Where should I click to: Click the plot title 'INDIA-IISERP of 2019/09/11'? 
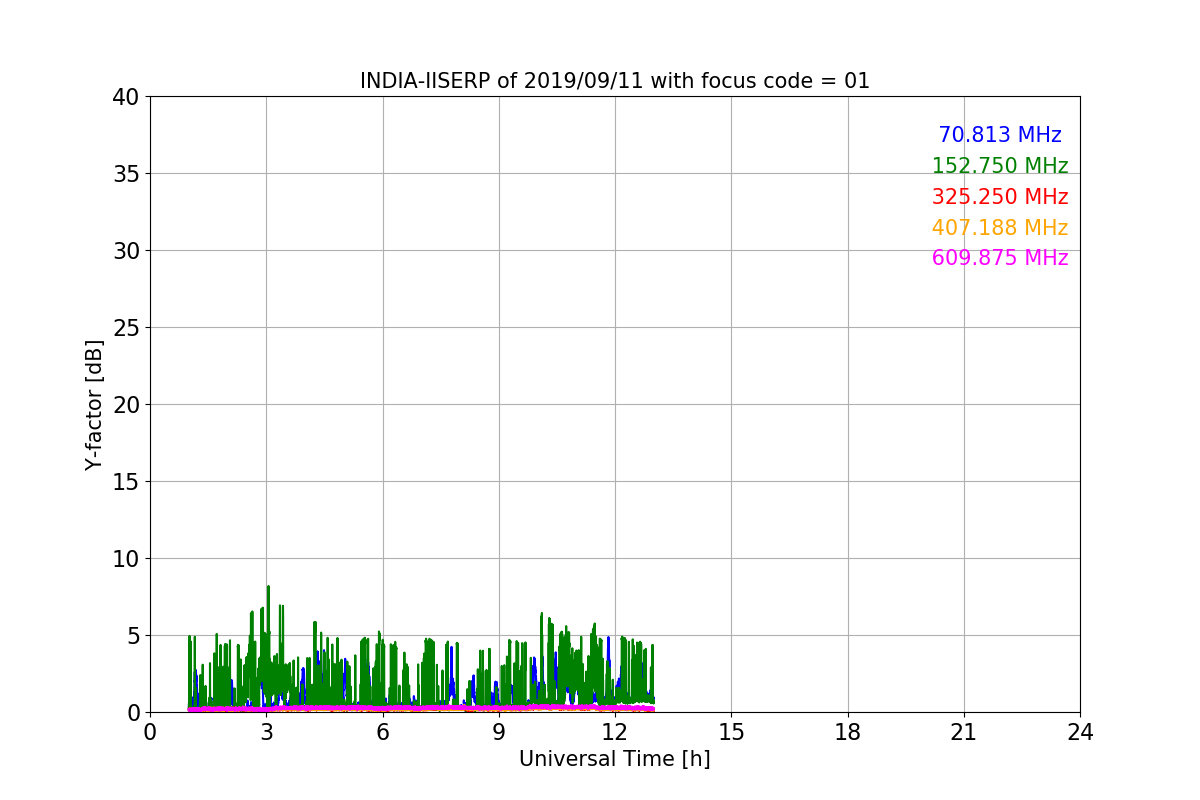pos(503,81)
